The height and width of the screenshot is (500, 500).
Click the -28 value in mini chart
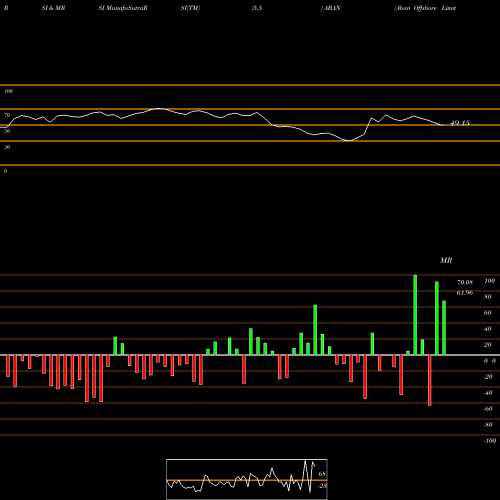322,486
